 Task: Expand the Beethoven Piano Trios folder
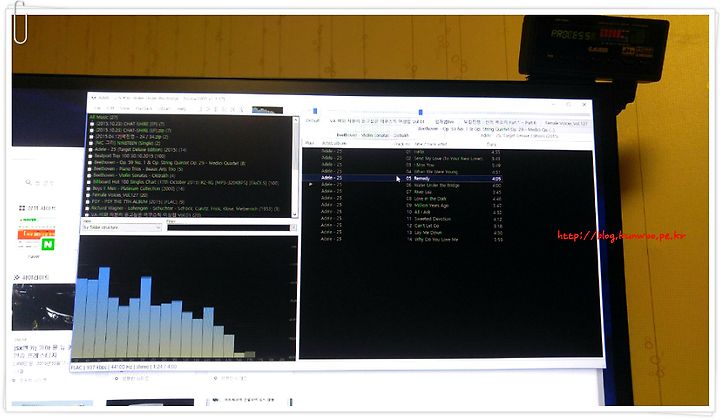(x=90, y=169)
